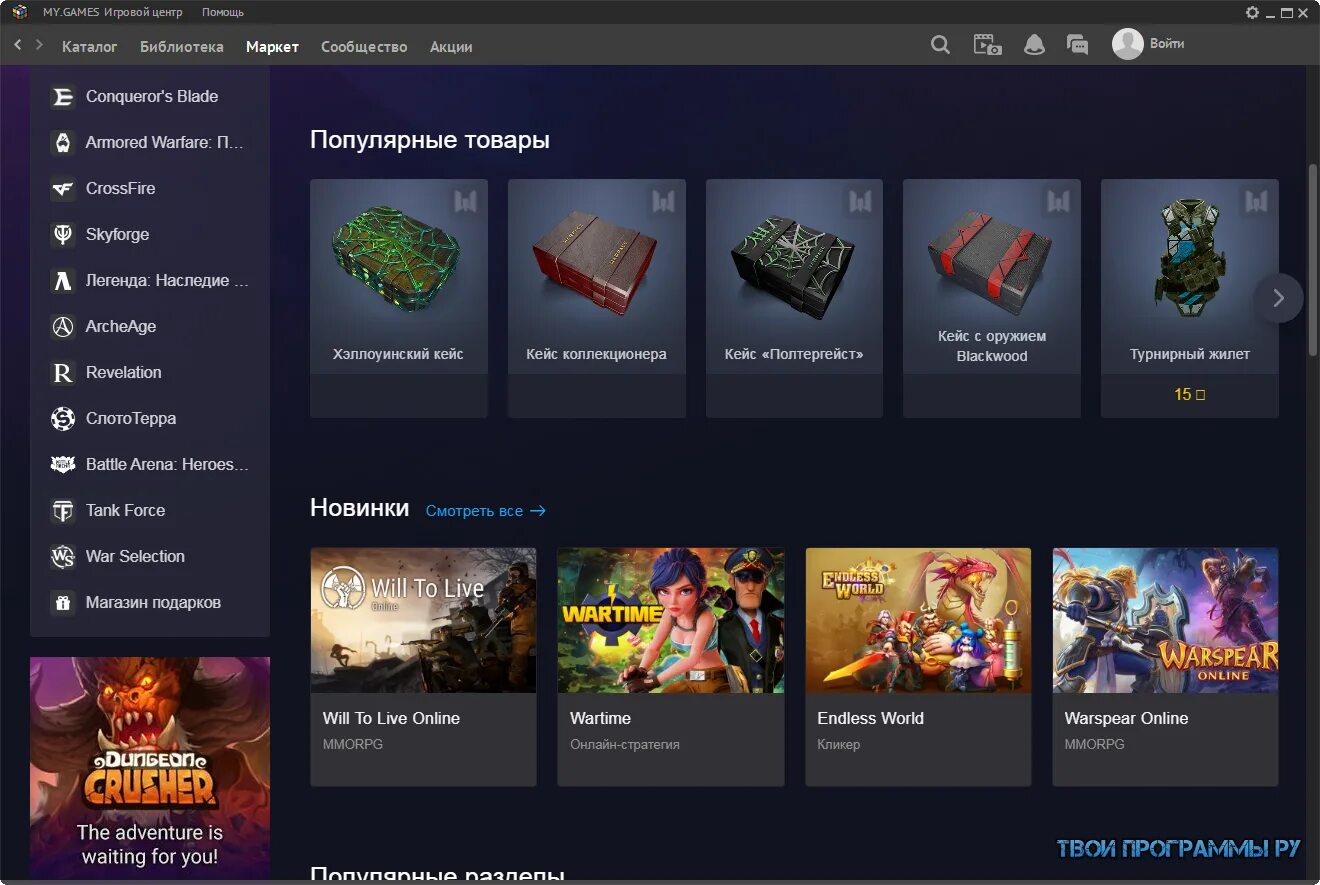Click the Легенда: Наследие game icon
The height and width of the screenshot is (885, 1320).
pyautogui.click(x=63, y=281)
